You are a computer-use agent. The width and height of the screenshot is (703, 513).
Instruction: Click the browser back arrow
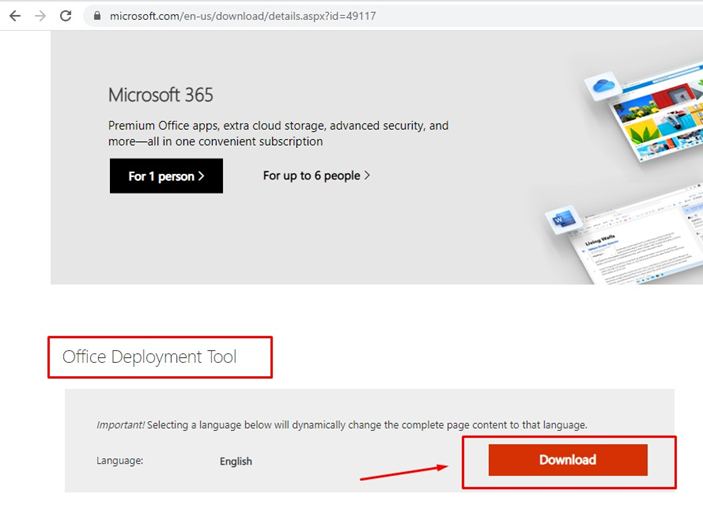pyautogui.click(x=15, y=16)
